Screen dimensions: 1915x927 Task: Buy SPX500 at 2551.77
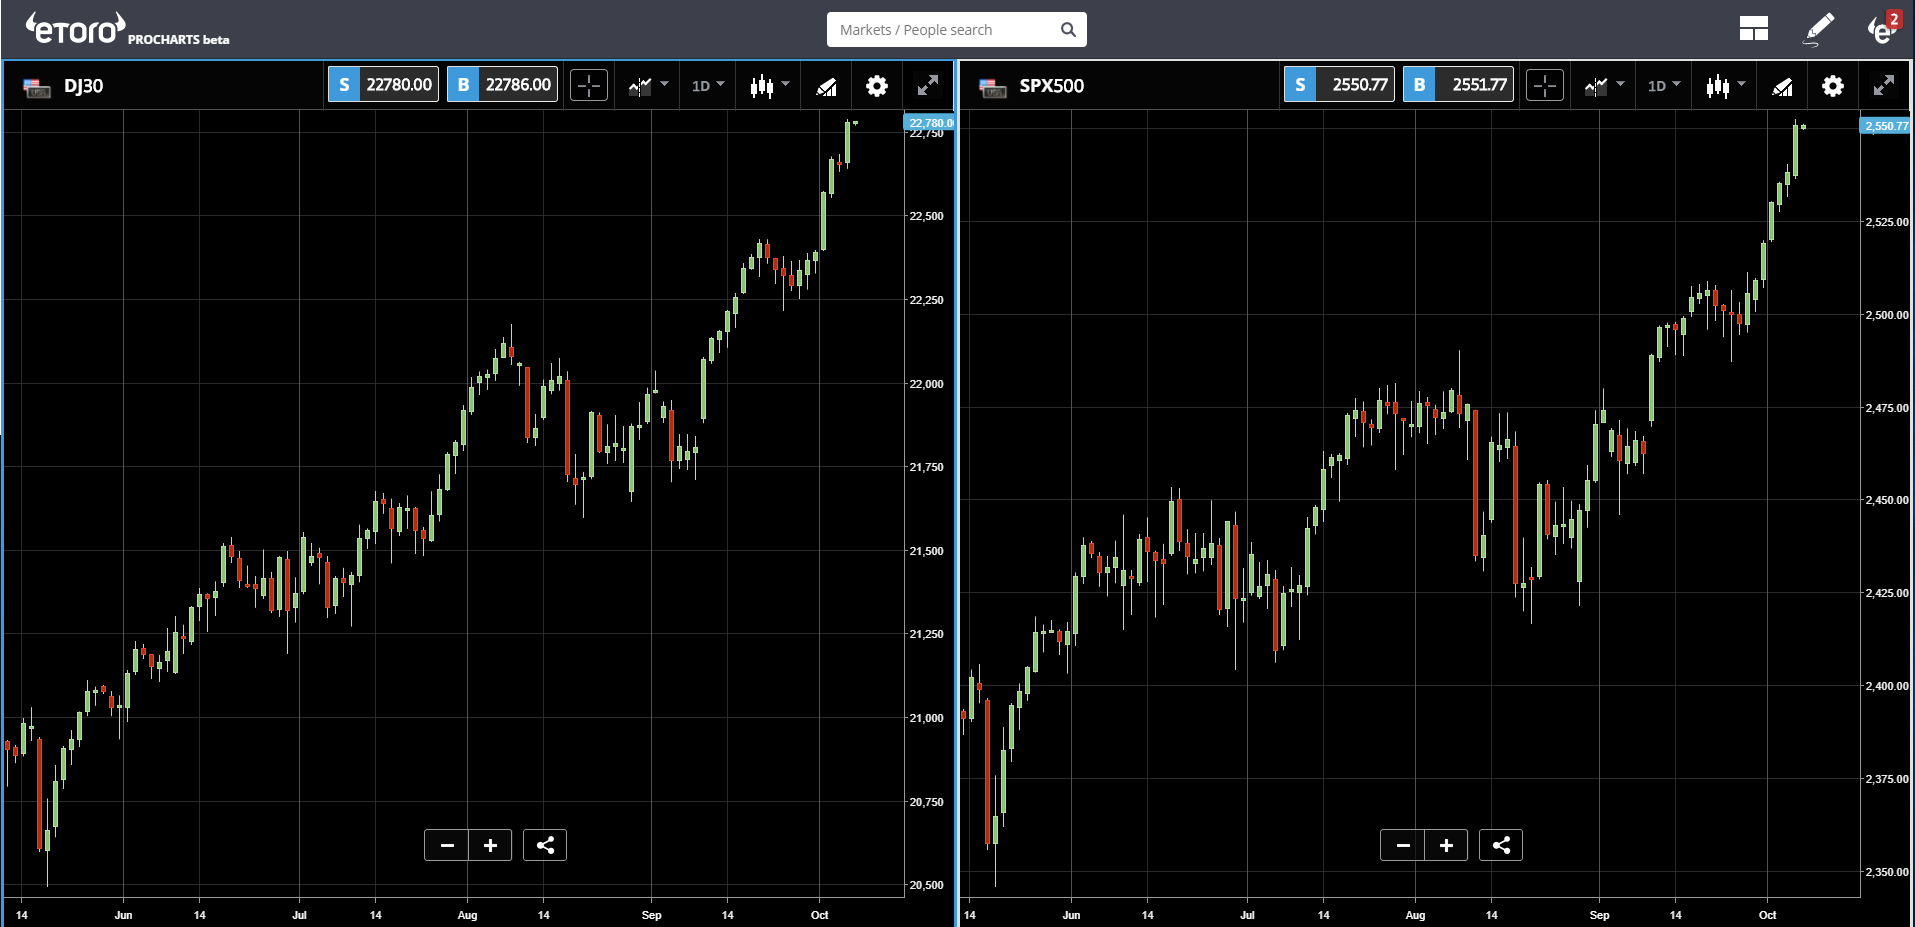(1458, 85)
